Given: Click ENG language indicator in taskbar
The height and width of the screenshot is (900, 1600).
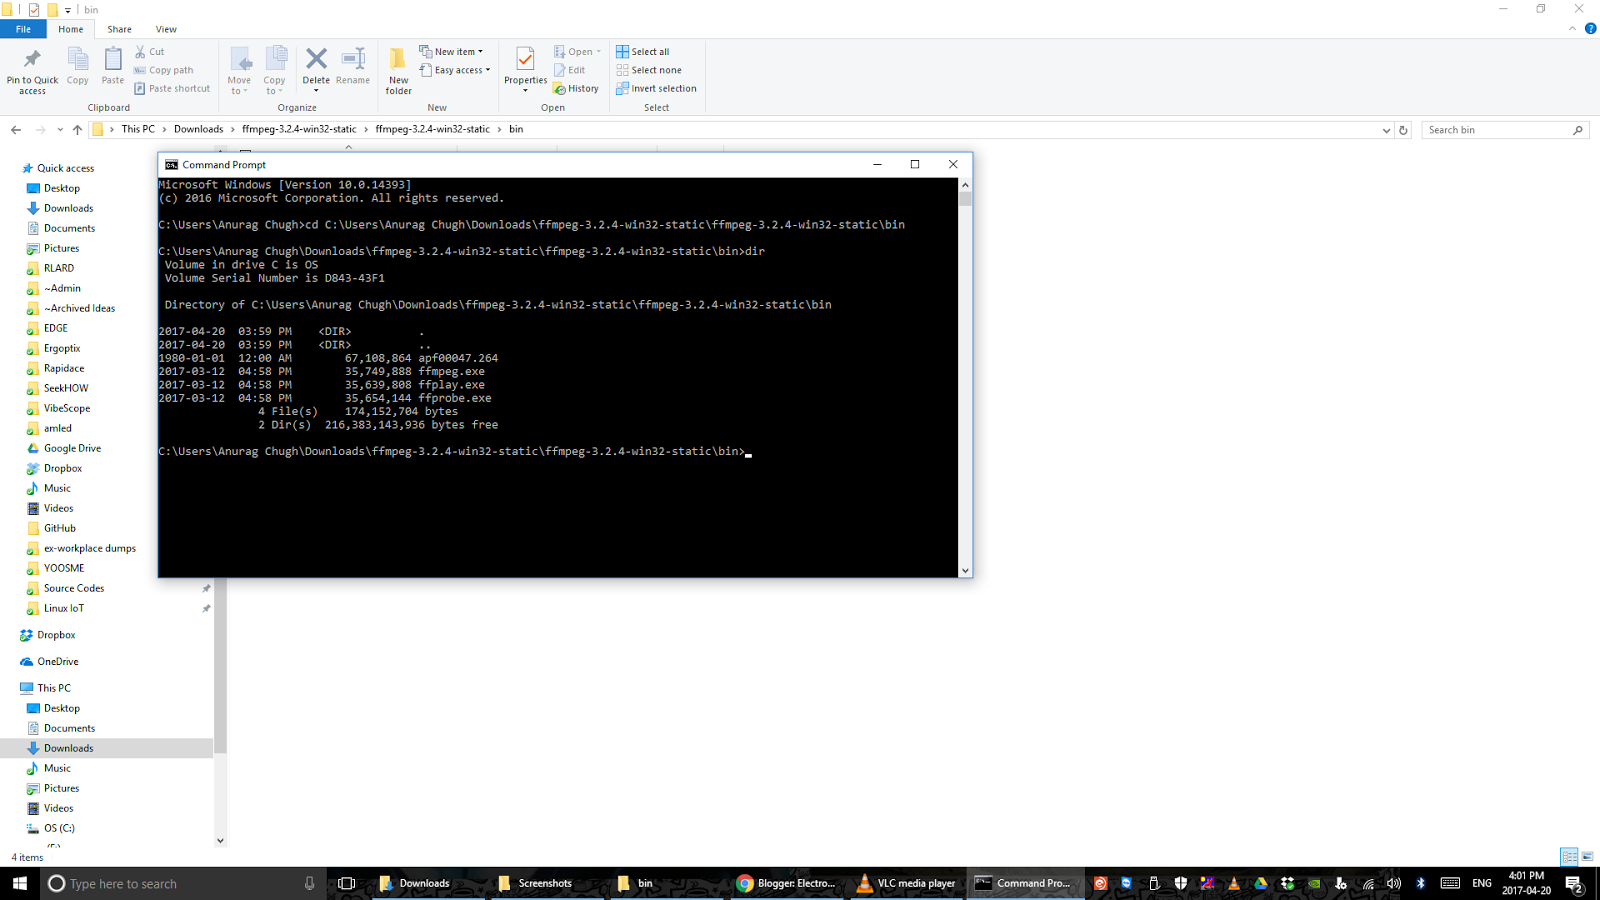Looking at the screenshot, I should click(1482, 883).
